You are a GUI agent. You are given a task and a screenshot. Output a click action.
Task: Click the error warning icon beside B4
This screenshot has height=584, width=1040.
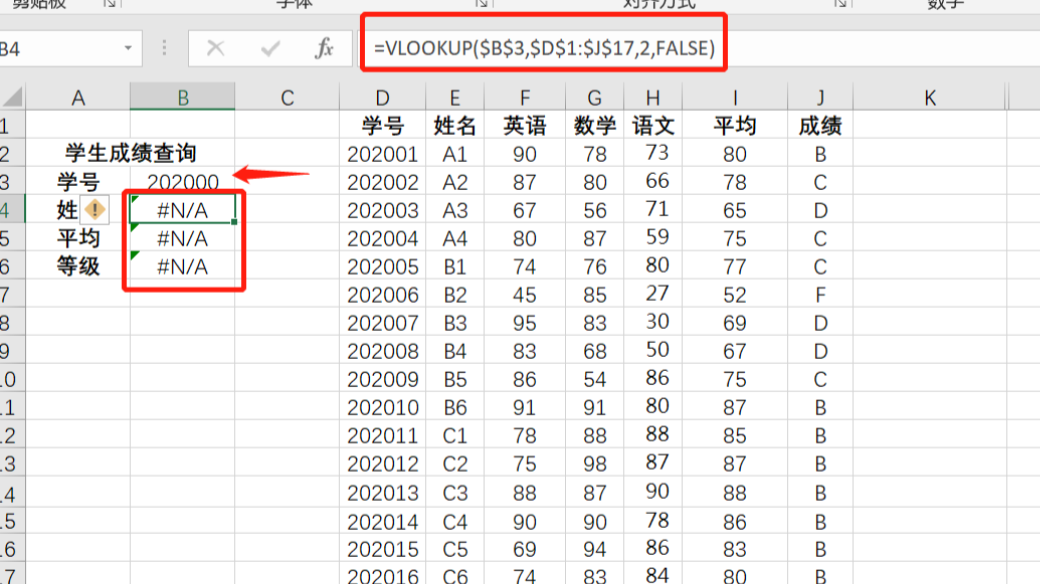point(95,210)
